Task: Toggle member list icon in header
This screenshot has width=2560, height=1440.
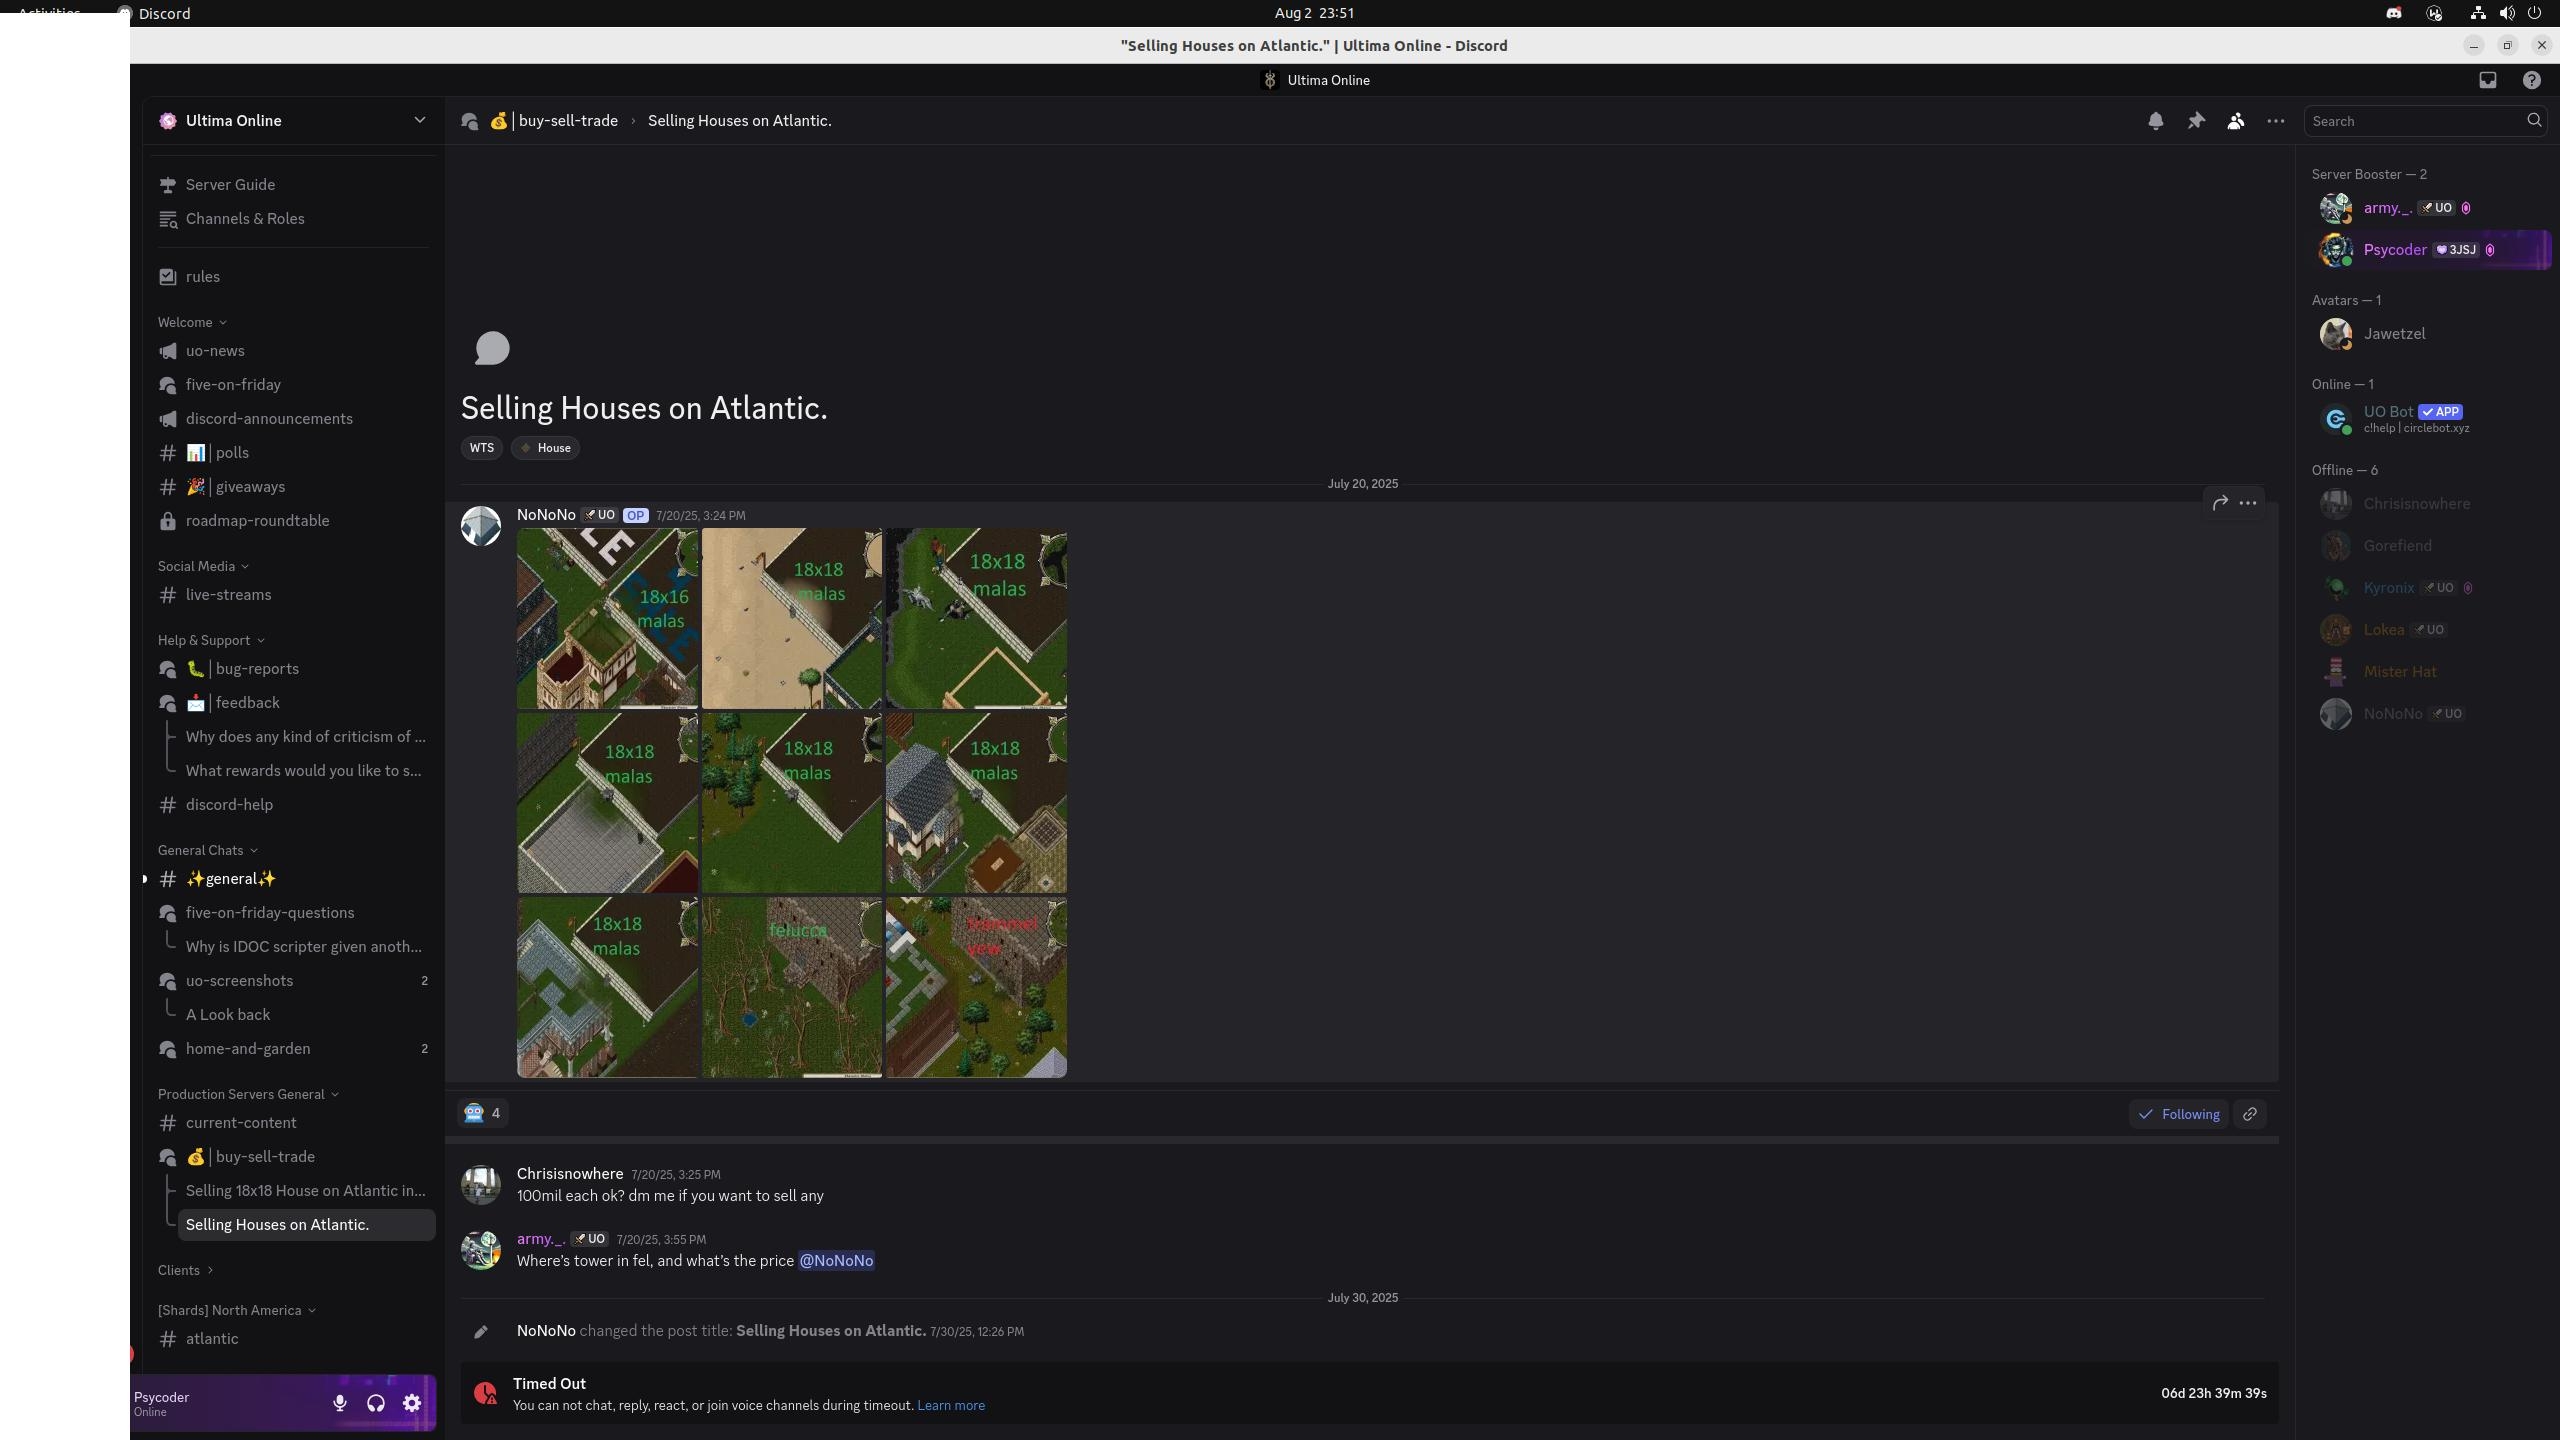Action: (x=2236, y=121)
